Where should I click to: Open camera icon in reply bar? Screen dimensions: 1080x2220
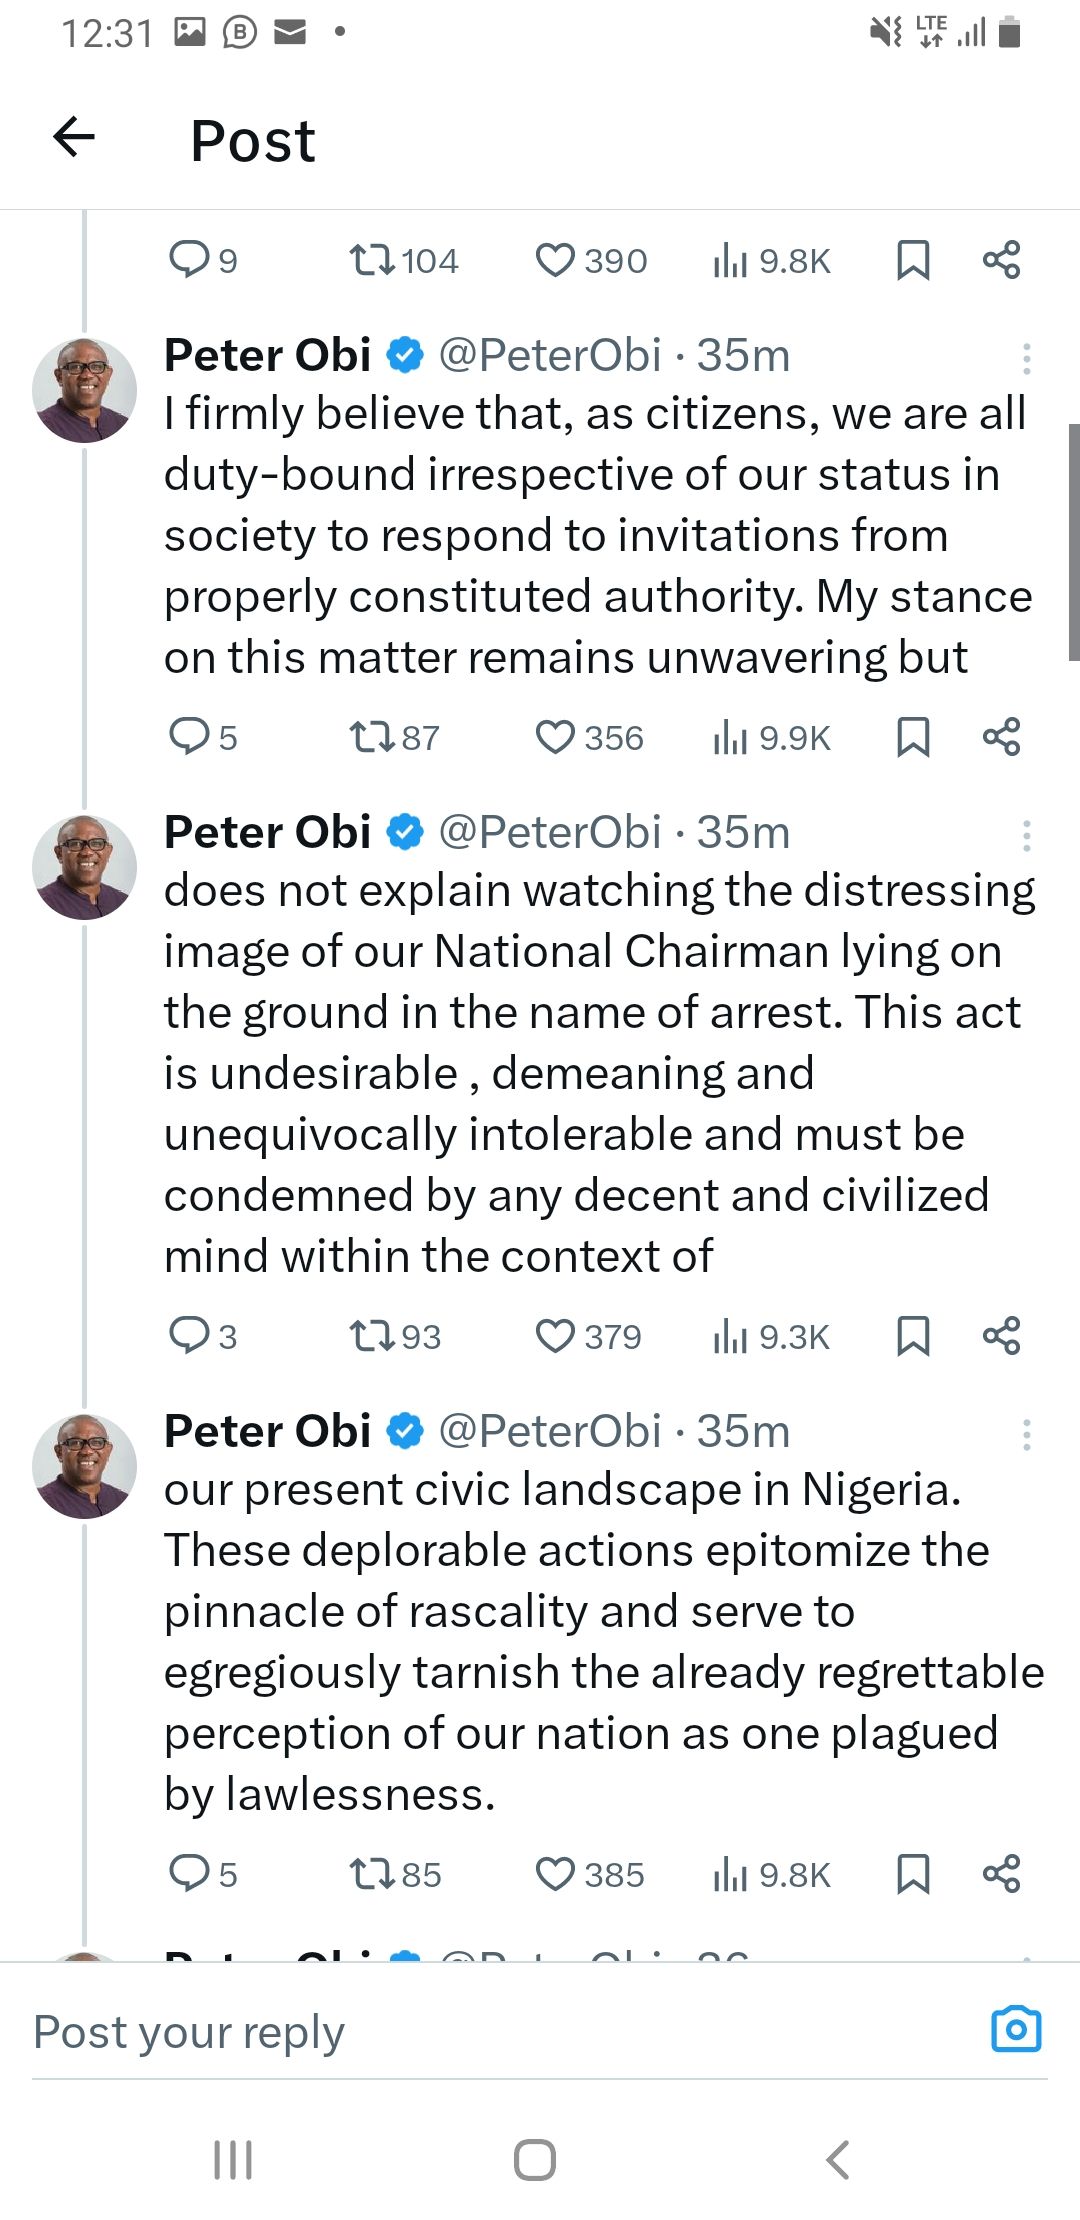1016,2030
